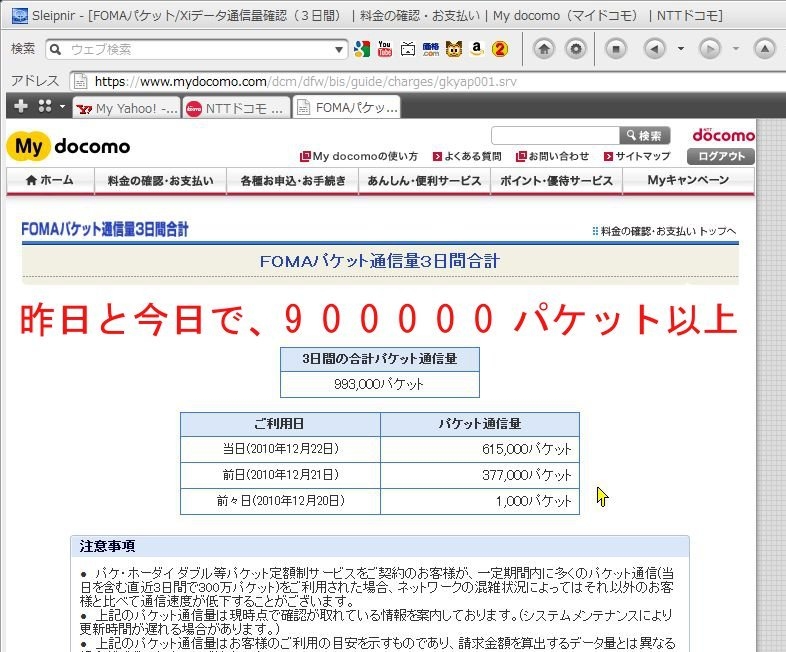
Task: Go to browser home page button
Action: tap(544, 49)
